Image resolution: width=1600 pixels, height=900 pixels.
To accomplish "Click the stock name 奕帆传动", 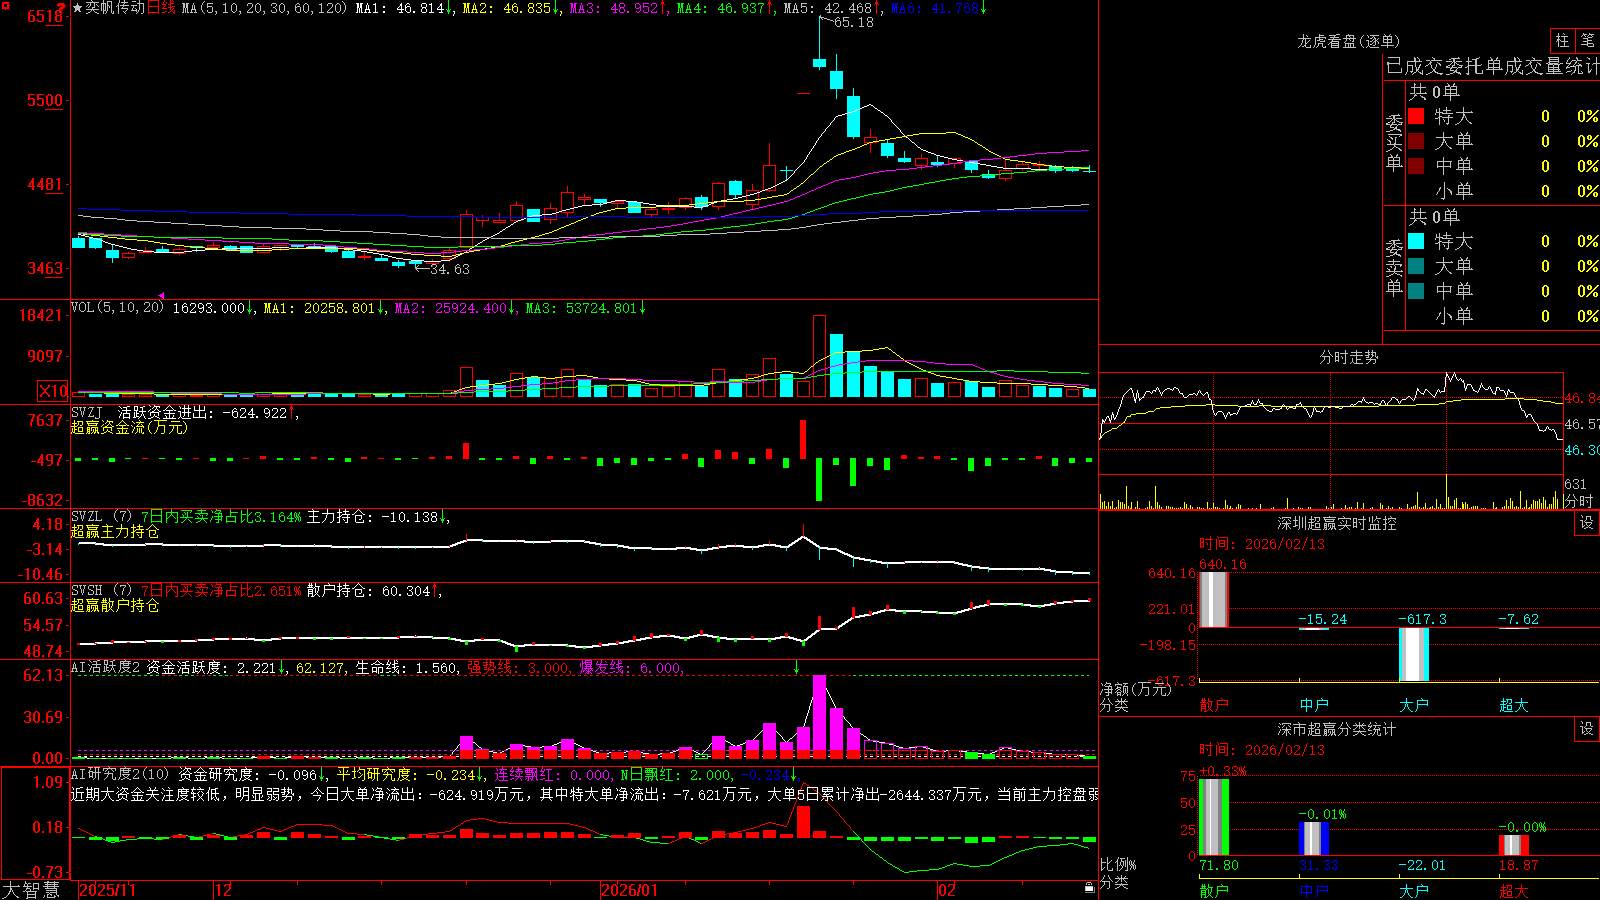I will point(115,8).
